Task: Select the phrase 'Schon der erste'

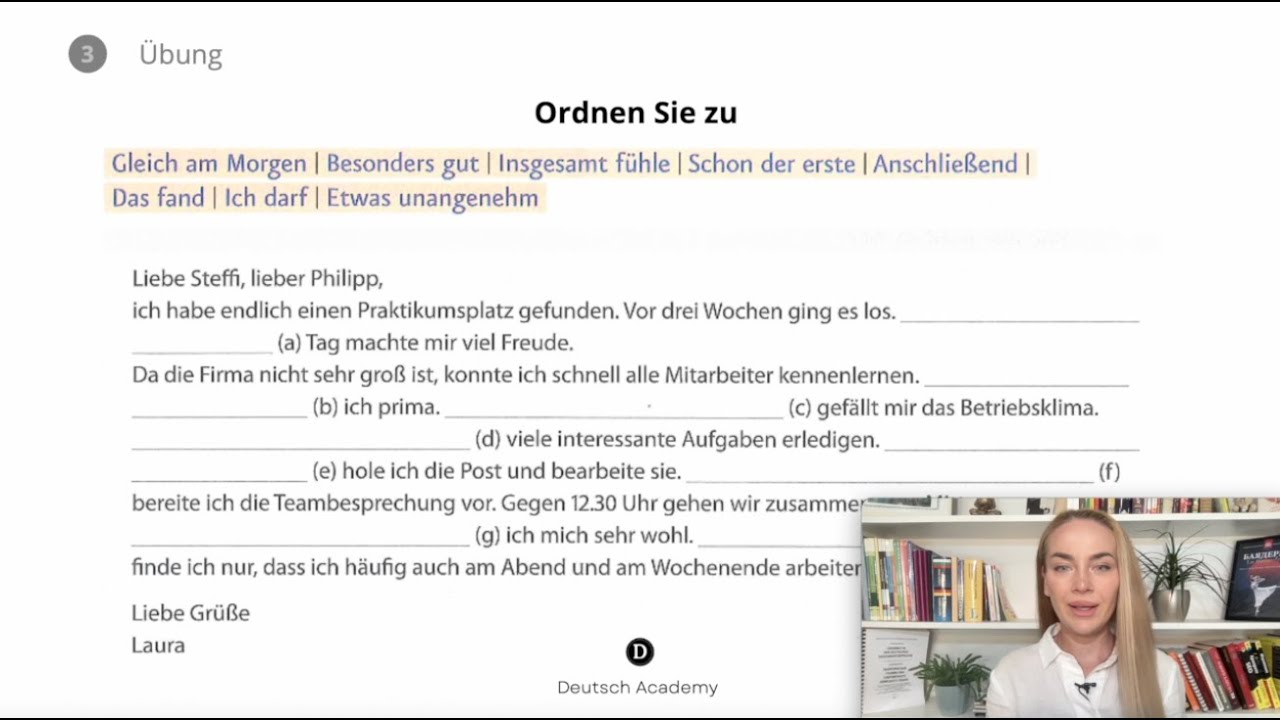Action: 772,164
